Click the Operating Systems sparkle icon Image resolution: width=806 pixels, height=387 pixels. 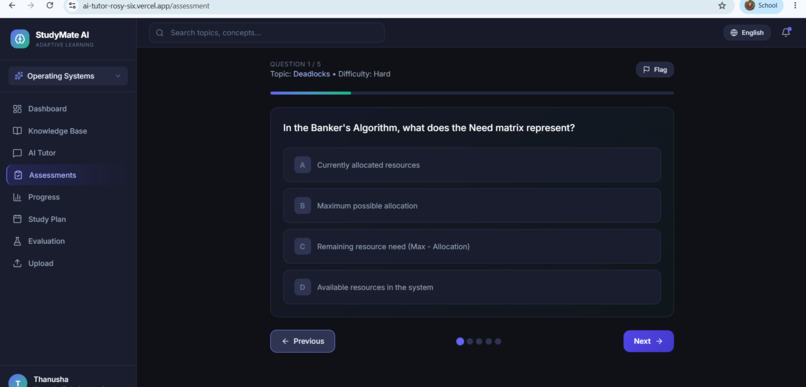coord(19,76)
